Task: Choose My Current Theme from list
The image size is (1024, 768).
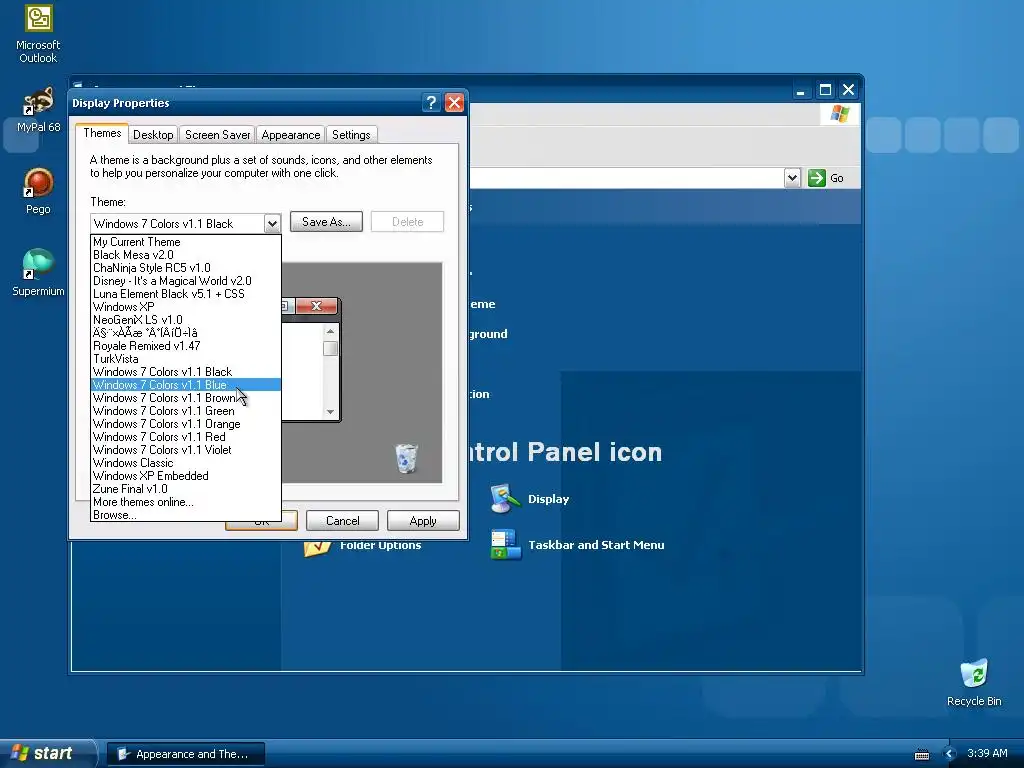Action: (x=186, y=242)
